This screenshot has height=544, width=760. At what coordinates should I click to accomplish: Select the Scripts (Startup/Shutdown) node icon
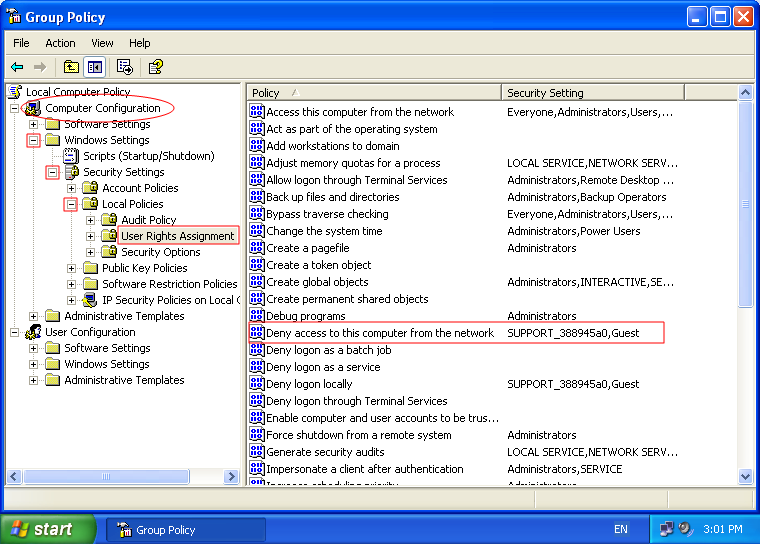[x=71, y=156]
